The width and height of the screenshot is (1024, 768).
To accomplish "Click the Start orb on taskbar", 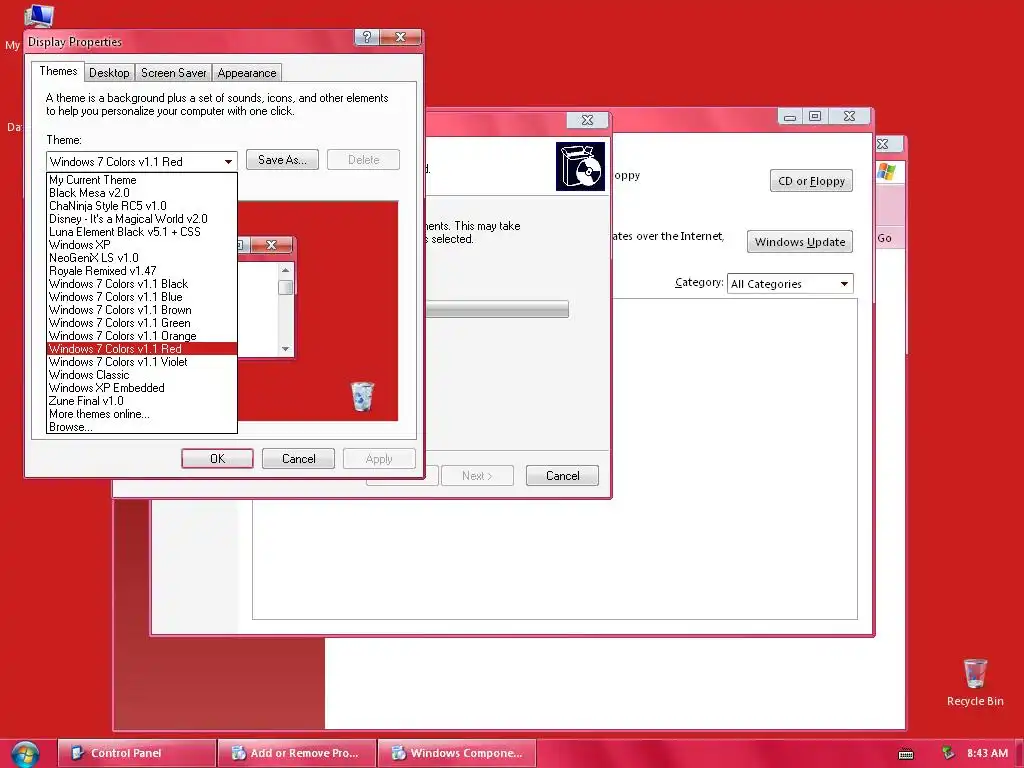I will 25,754.
